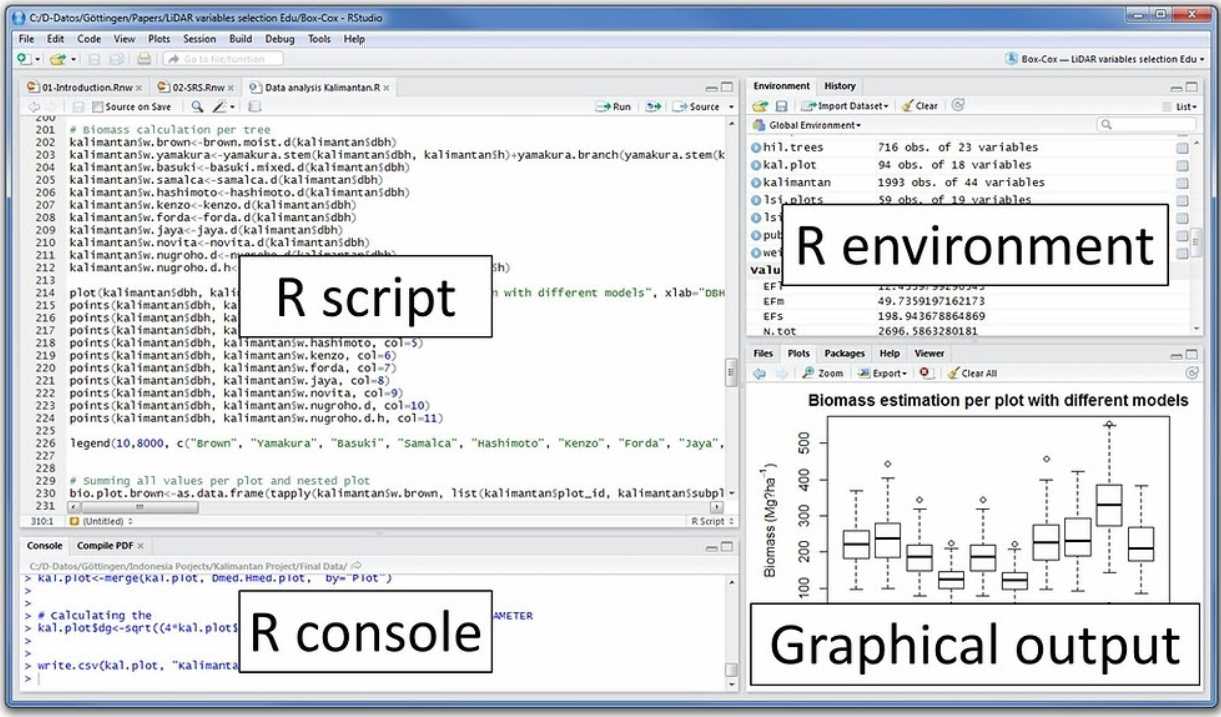Open the Source button dropdown arrow
Image resolution: width=1221 pixels, height=717 pixels.
point(730,106)
